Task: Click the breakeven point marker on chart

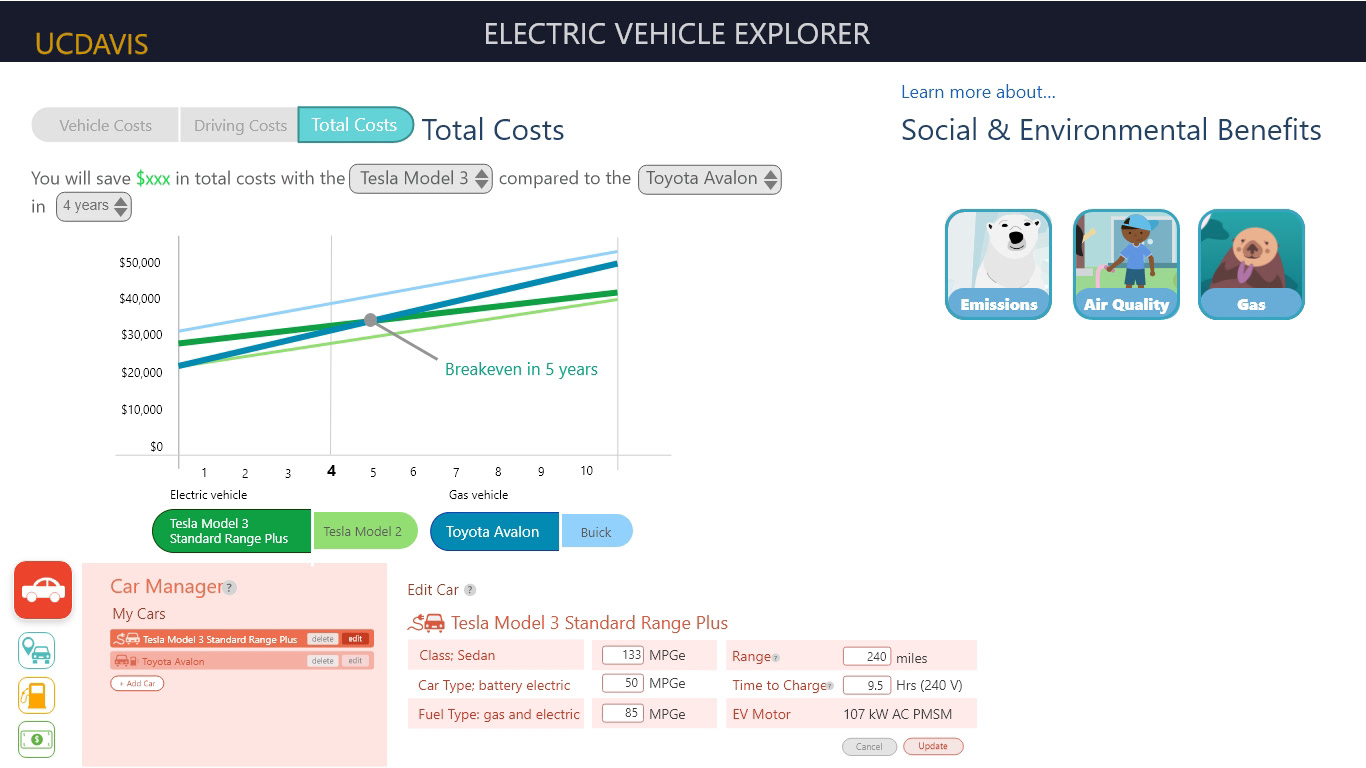Action: tap(371, 320)
